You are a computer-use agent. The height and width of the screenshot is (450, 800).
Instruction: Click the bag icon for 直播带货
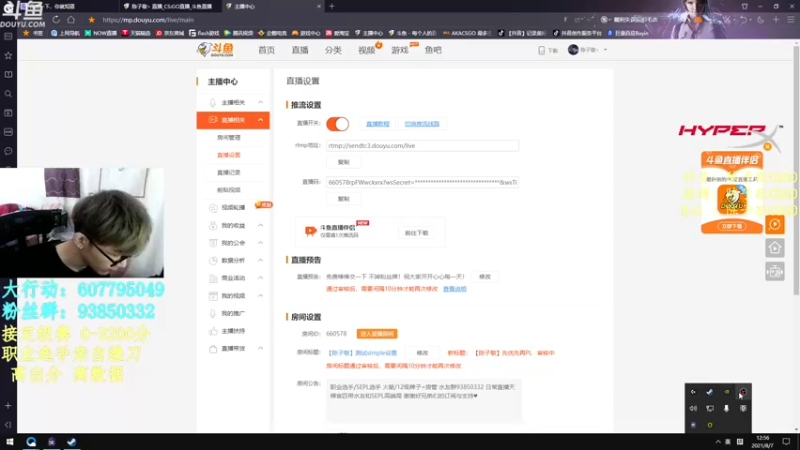pyautogui.click(x=213, y=349)
